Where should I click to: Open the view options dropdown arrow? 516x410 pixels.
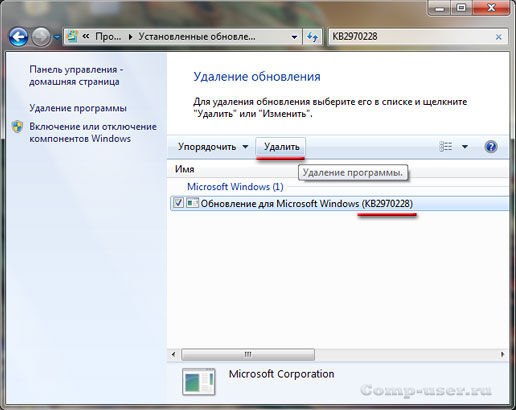tap(465, 147)
